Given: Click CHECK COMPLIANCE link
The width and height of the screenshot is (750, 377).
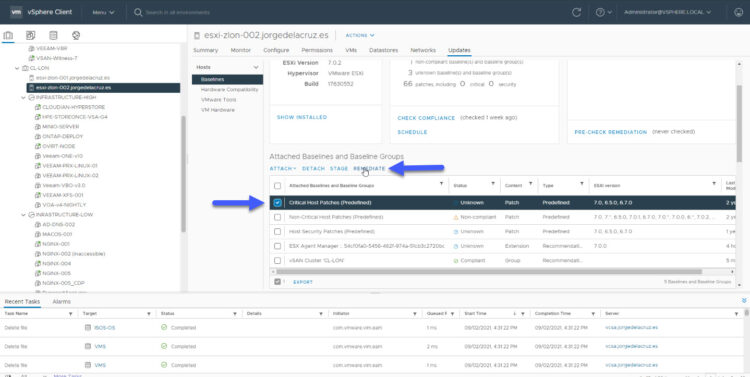Looking at the screenshot, I should 426,118.
